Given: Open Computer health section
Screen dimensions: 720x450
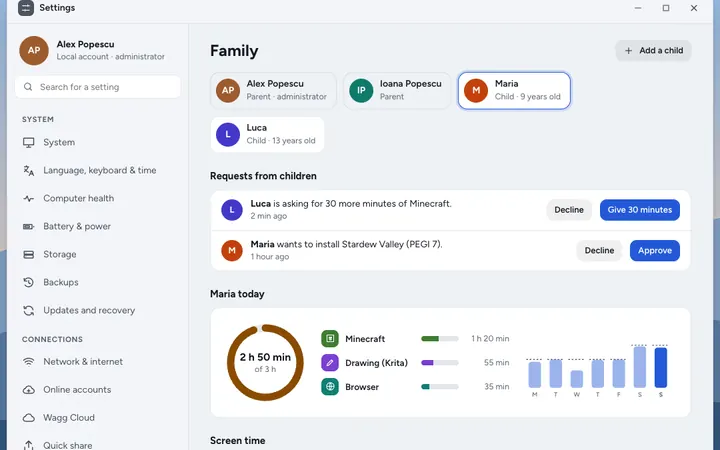Looking at the screenshot, I should click(x=97, y=198).
